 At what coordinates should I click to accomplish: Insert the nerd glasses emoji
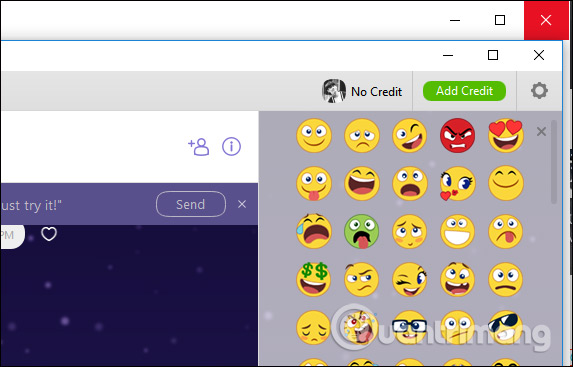(410, 328)
